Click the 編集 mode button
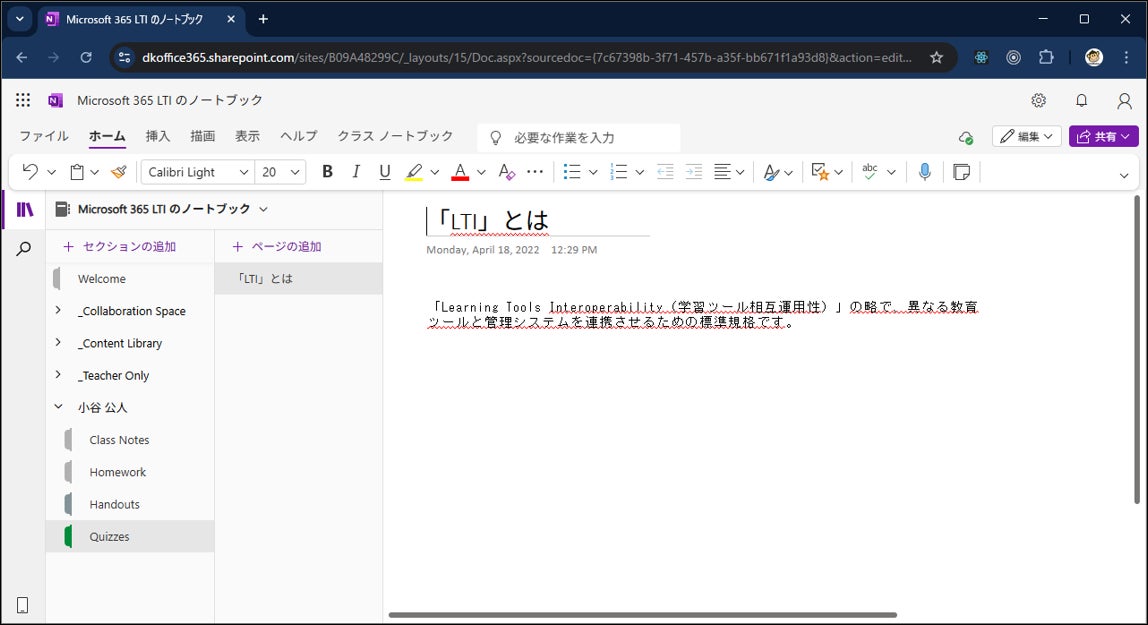The width and height of the screenshot is (1148, 625). click(x=1026, y=137)
